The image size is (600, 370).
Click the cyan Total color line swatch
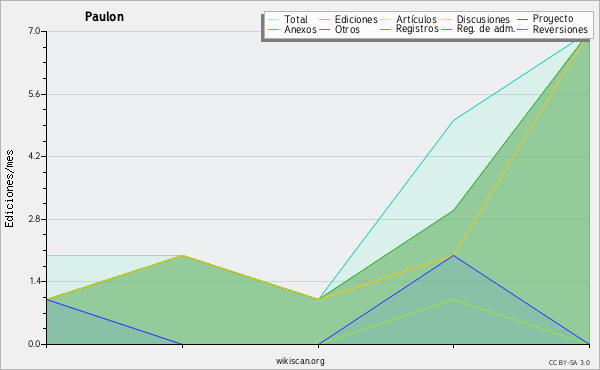pos(274,20)
